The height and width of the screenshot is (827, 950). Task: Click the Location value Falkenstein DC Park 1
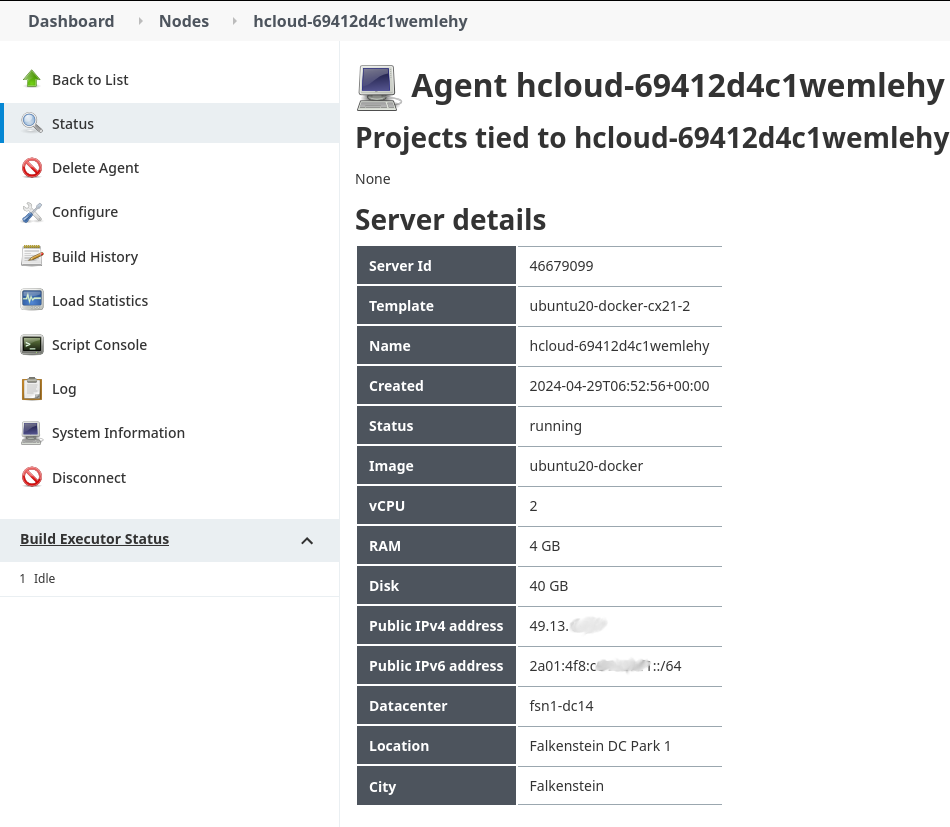[600, 746]
